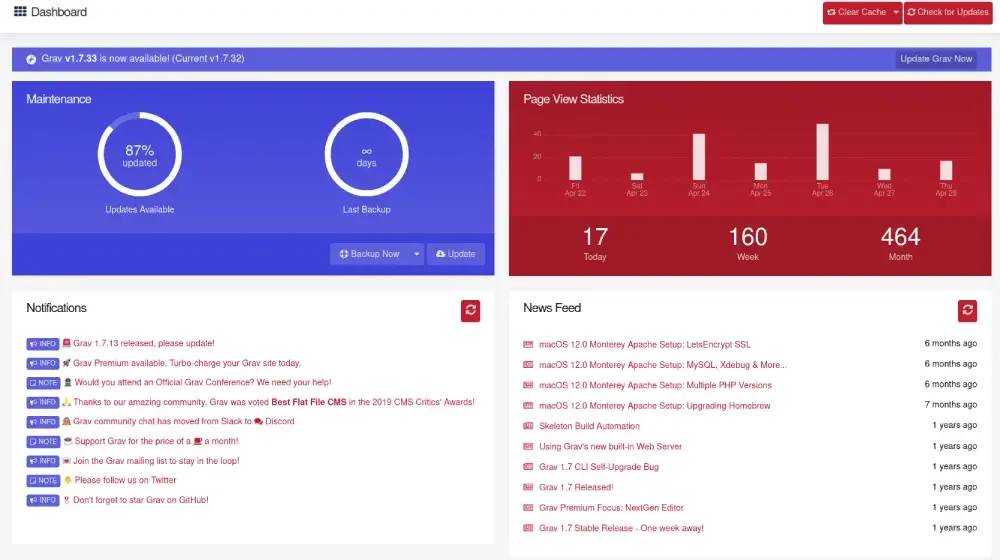
Task: Open 'Grav 1.7 Released!' article
Action: point(576,487)
